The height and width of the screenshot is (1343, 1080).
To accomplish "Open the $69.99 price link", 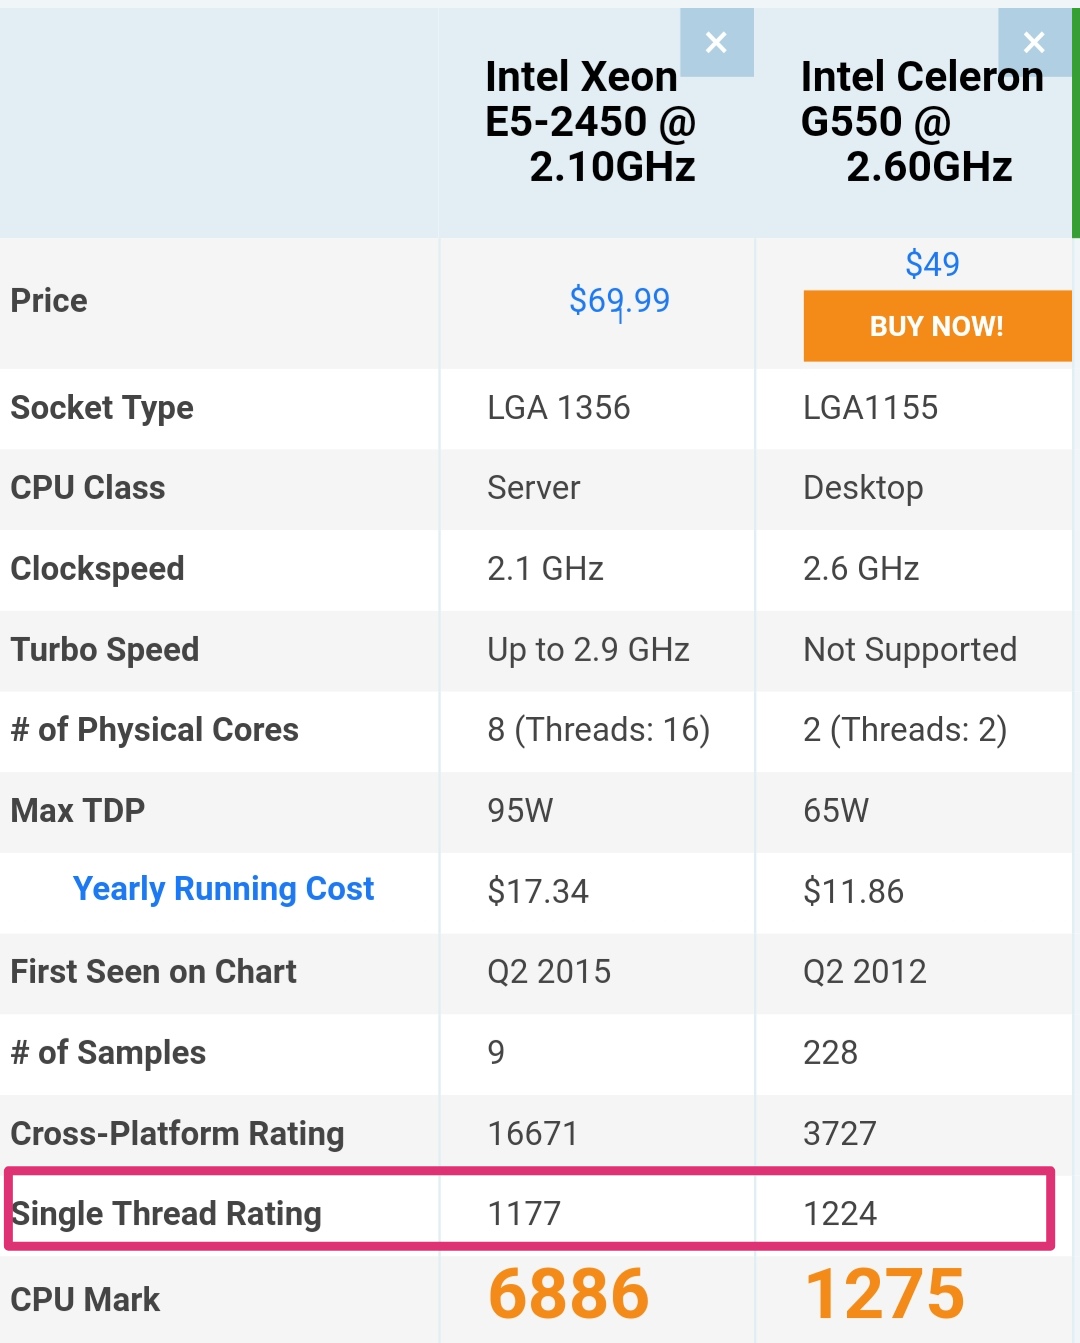I will (x=619, y=300).
